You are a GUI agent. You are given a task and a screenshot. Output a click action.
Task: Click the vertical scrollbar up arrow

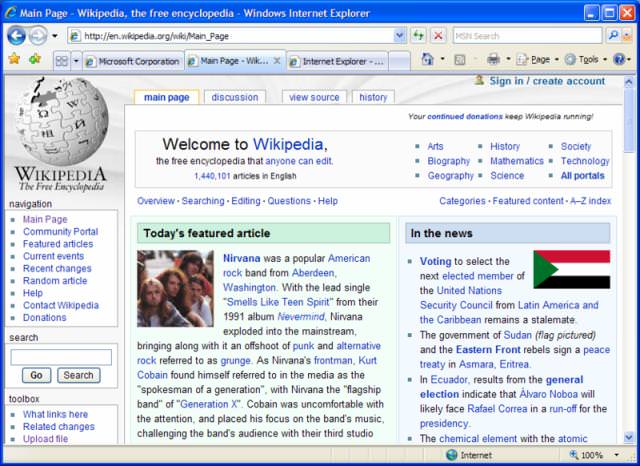(629, 81)
